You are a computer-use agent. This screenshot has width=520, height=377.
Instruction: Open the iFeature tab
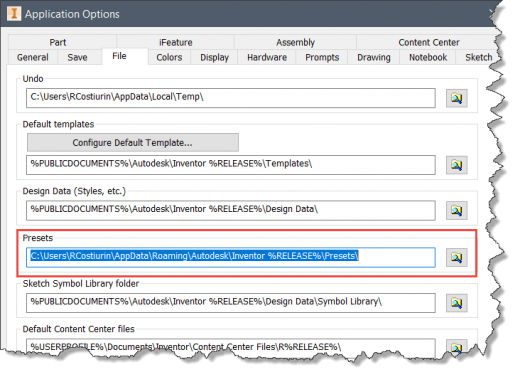[x=176, y=42]
